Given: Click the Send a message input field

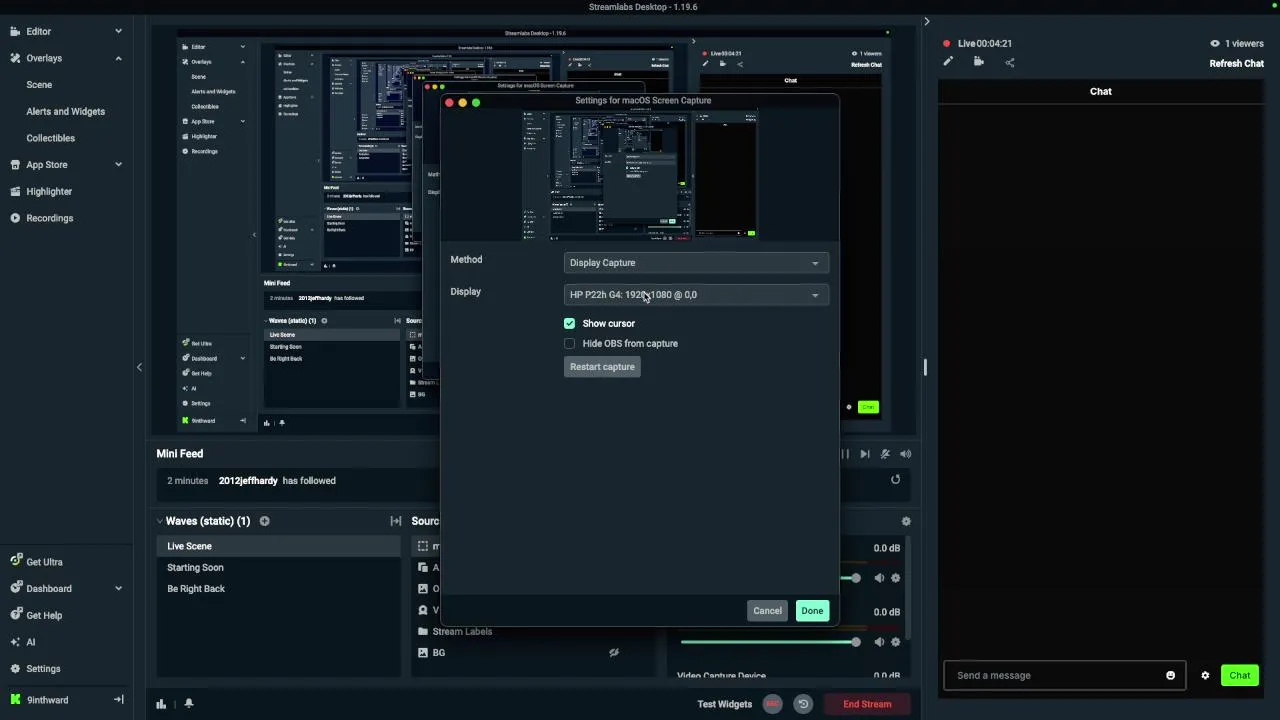Looking at the screenshot, I should 1064,675.
